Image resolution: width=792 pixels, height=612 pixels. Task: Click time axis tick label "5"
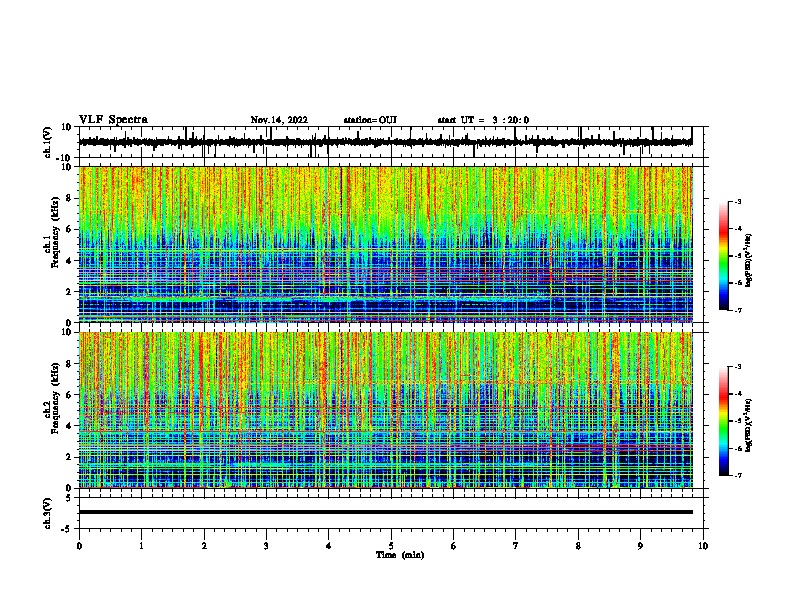coord(391,546)
